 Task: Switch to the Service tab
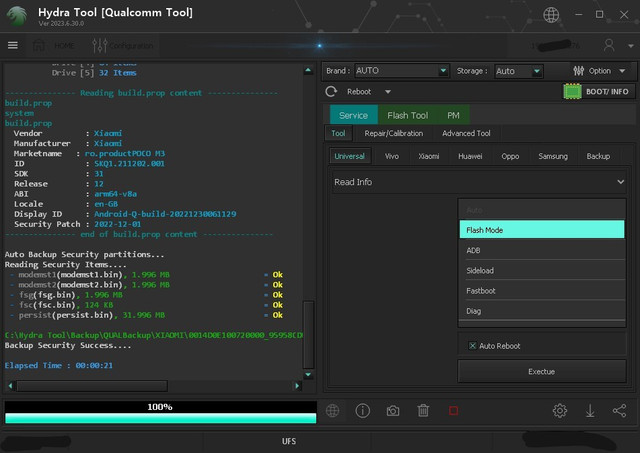click(353, 115)
